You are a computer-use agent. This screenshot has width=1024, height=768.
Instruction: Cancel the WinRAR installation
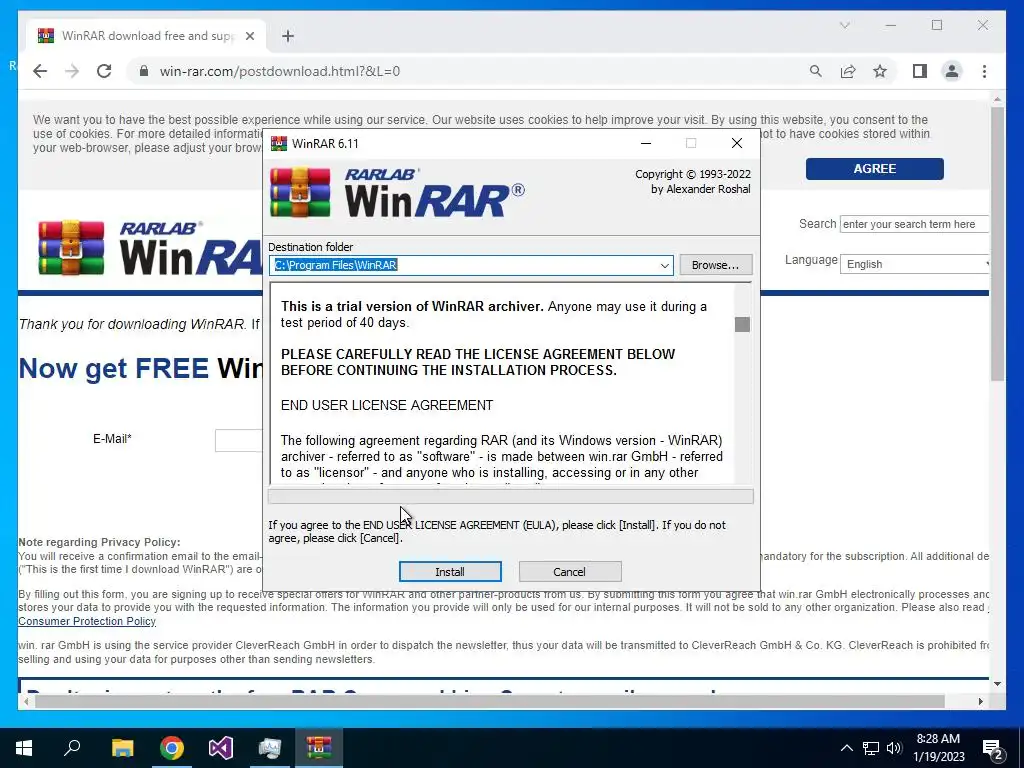[569, 571]
